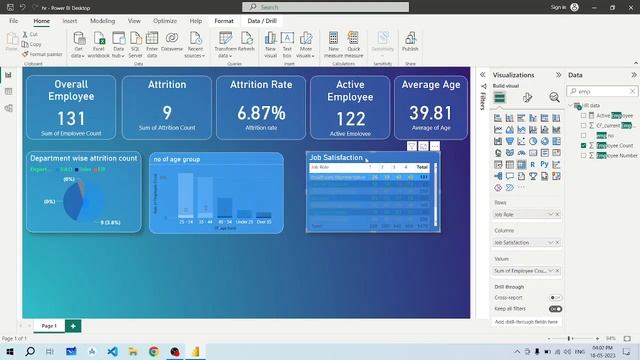Refresh the data from the ribbon
This screenshot has width=640, height=360.
(246, 42)
